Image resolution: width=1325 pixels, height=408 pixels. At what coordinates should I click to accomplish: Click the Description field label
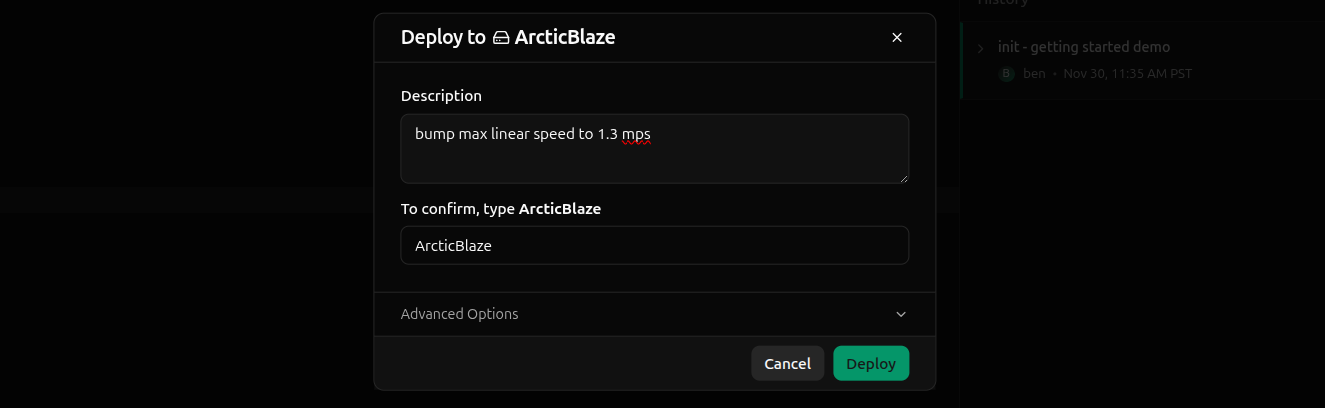click(441, 96)
